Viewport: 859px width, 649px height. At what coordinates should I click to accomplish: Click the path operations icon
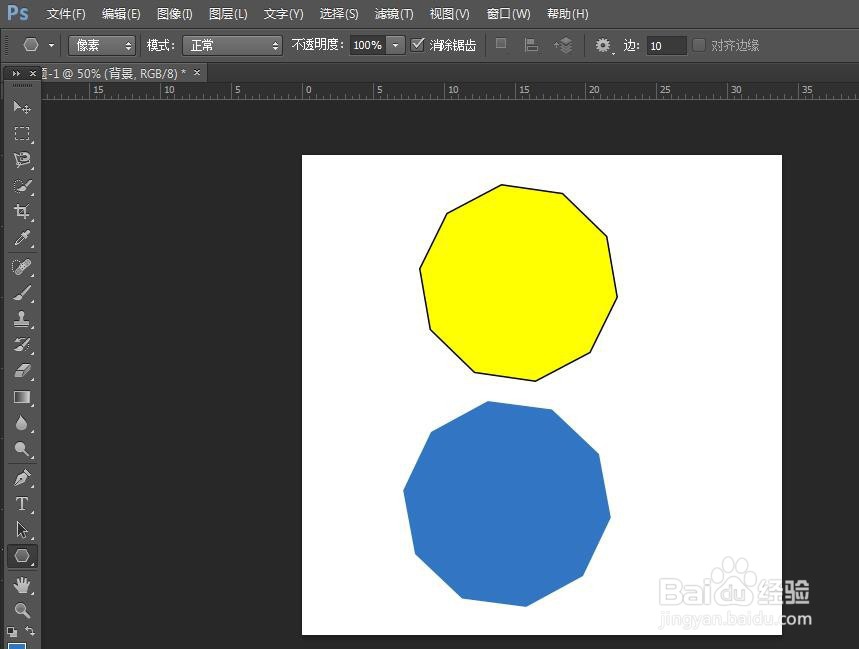click(501, 44)
